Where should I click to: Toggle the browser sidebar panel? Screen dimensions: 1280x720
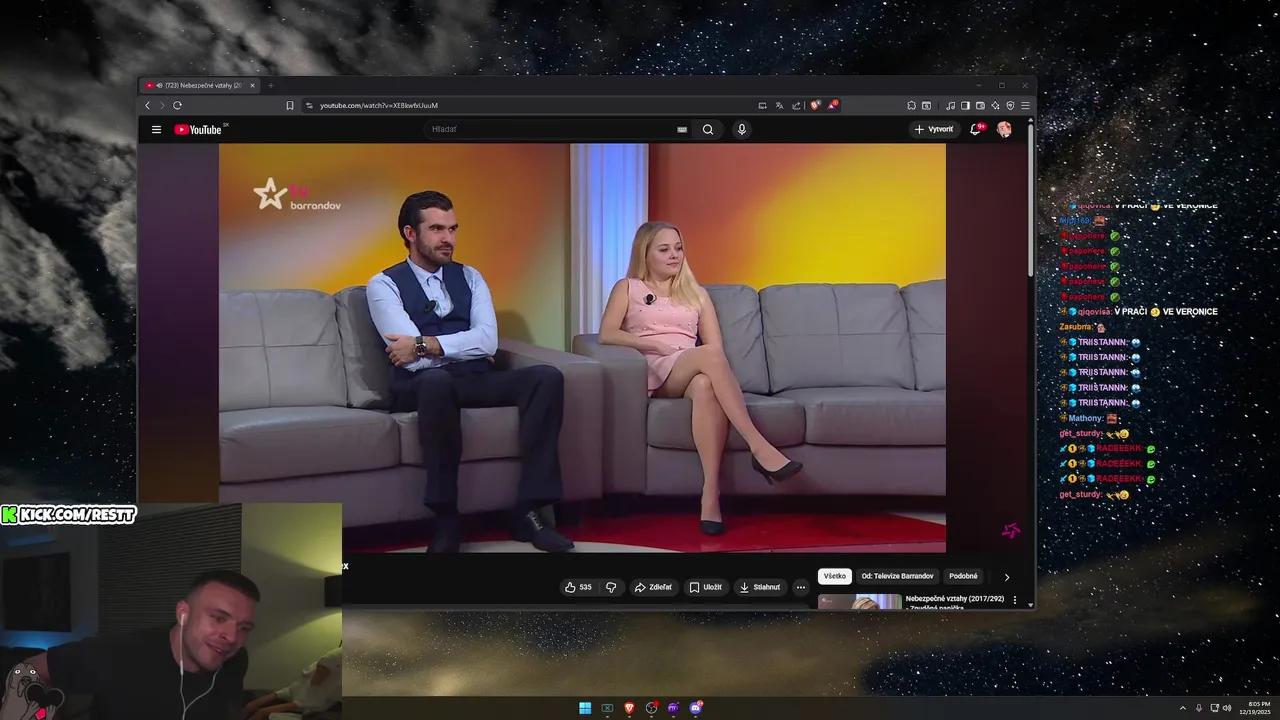click(965, 105)
